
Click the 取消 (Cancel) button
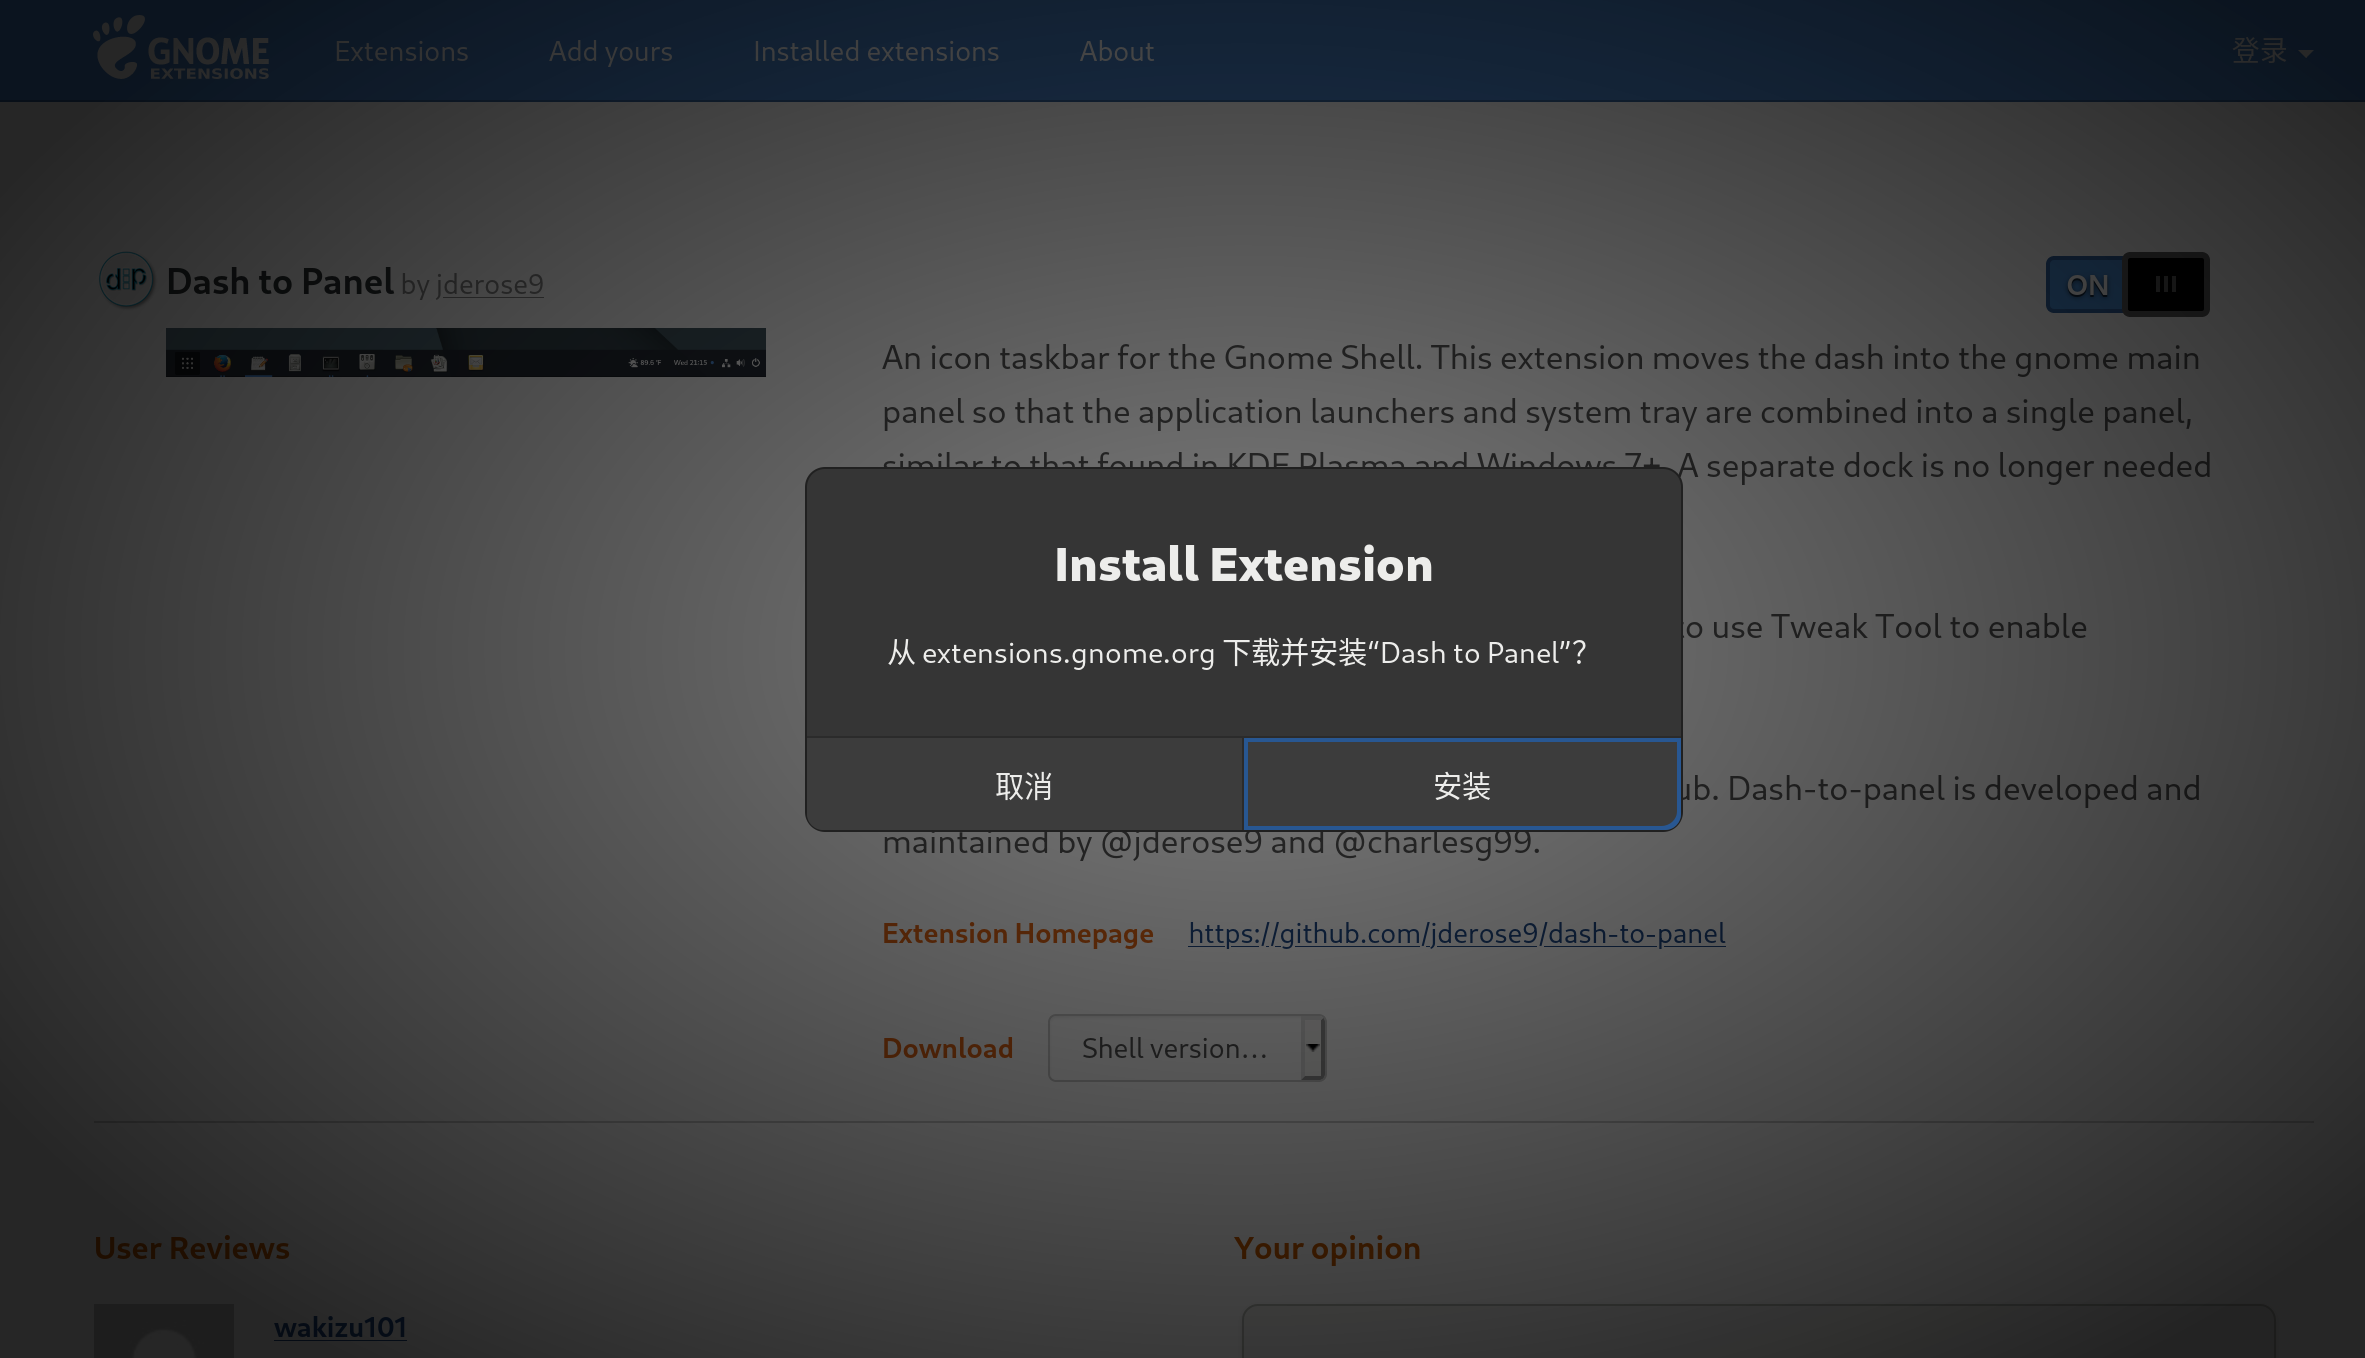tap(1024, 785)
